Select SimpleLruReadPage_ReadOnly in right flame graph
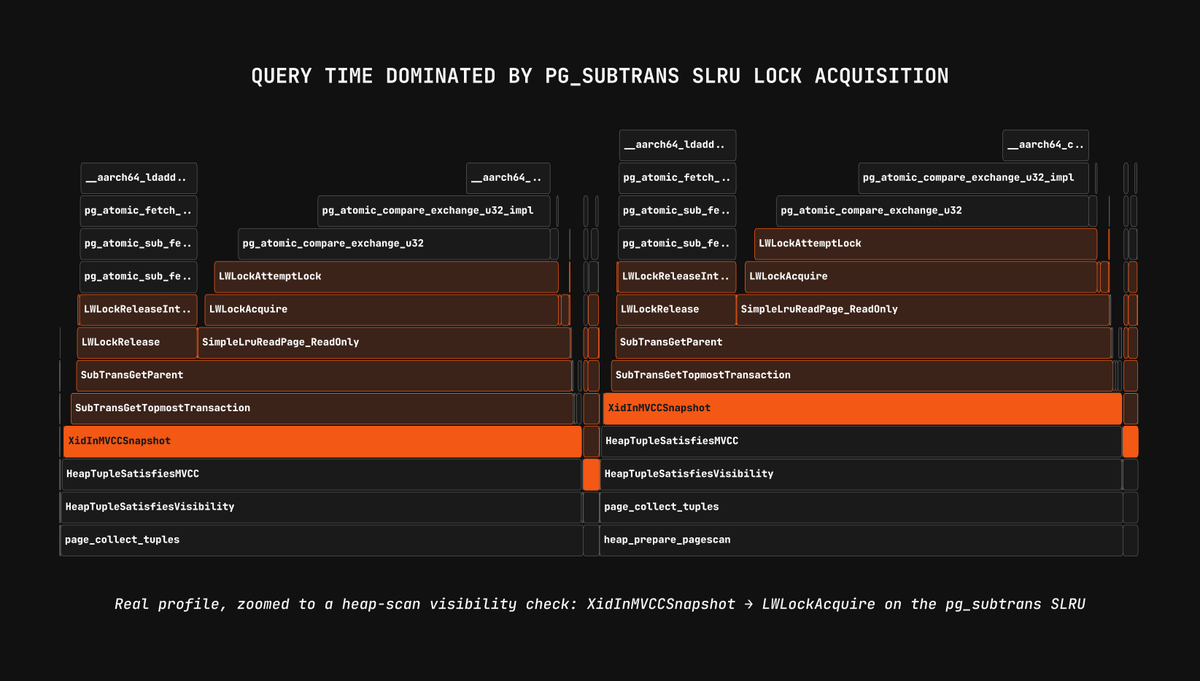This screenshot has width=1200, height=681. click(x=923, y=309)
